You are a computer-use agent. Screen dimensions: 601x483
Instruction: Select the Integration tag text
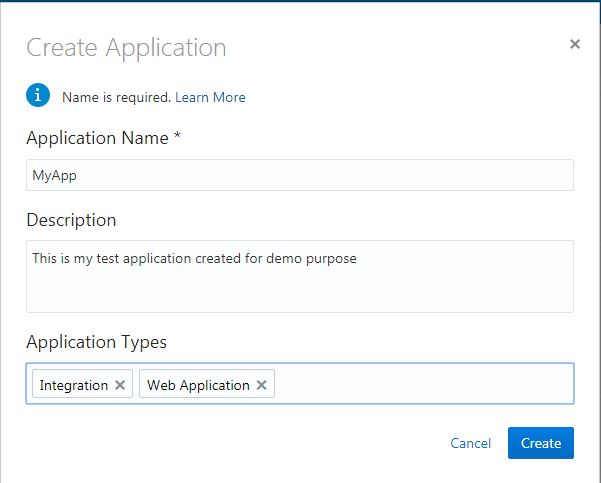coord(74,385)
